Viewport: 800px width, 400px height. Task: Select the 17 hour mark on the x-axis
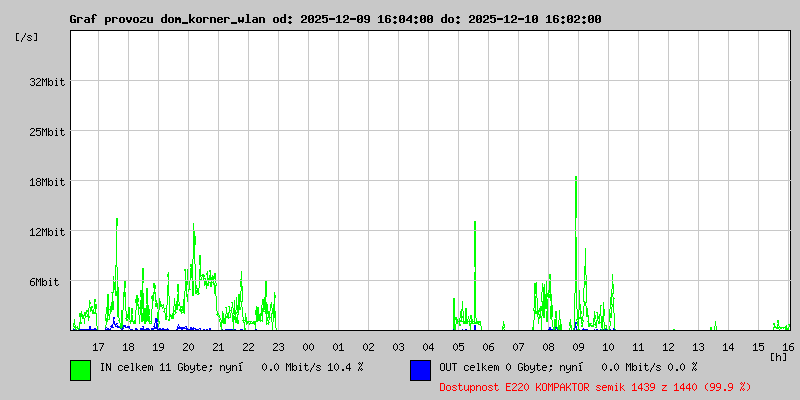[x=98, y=346]
